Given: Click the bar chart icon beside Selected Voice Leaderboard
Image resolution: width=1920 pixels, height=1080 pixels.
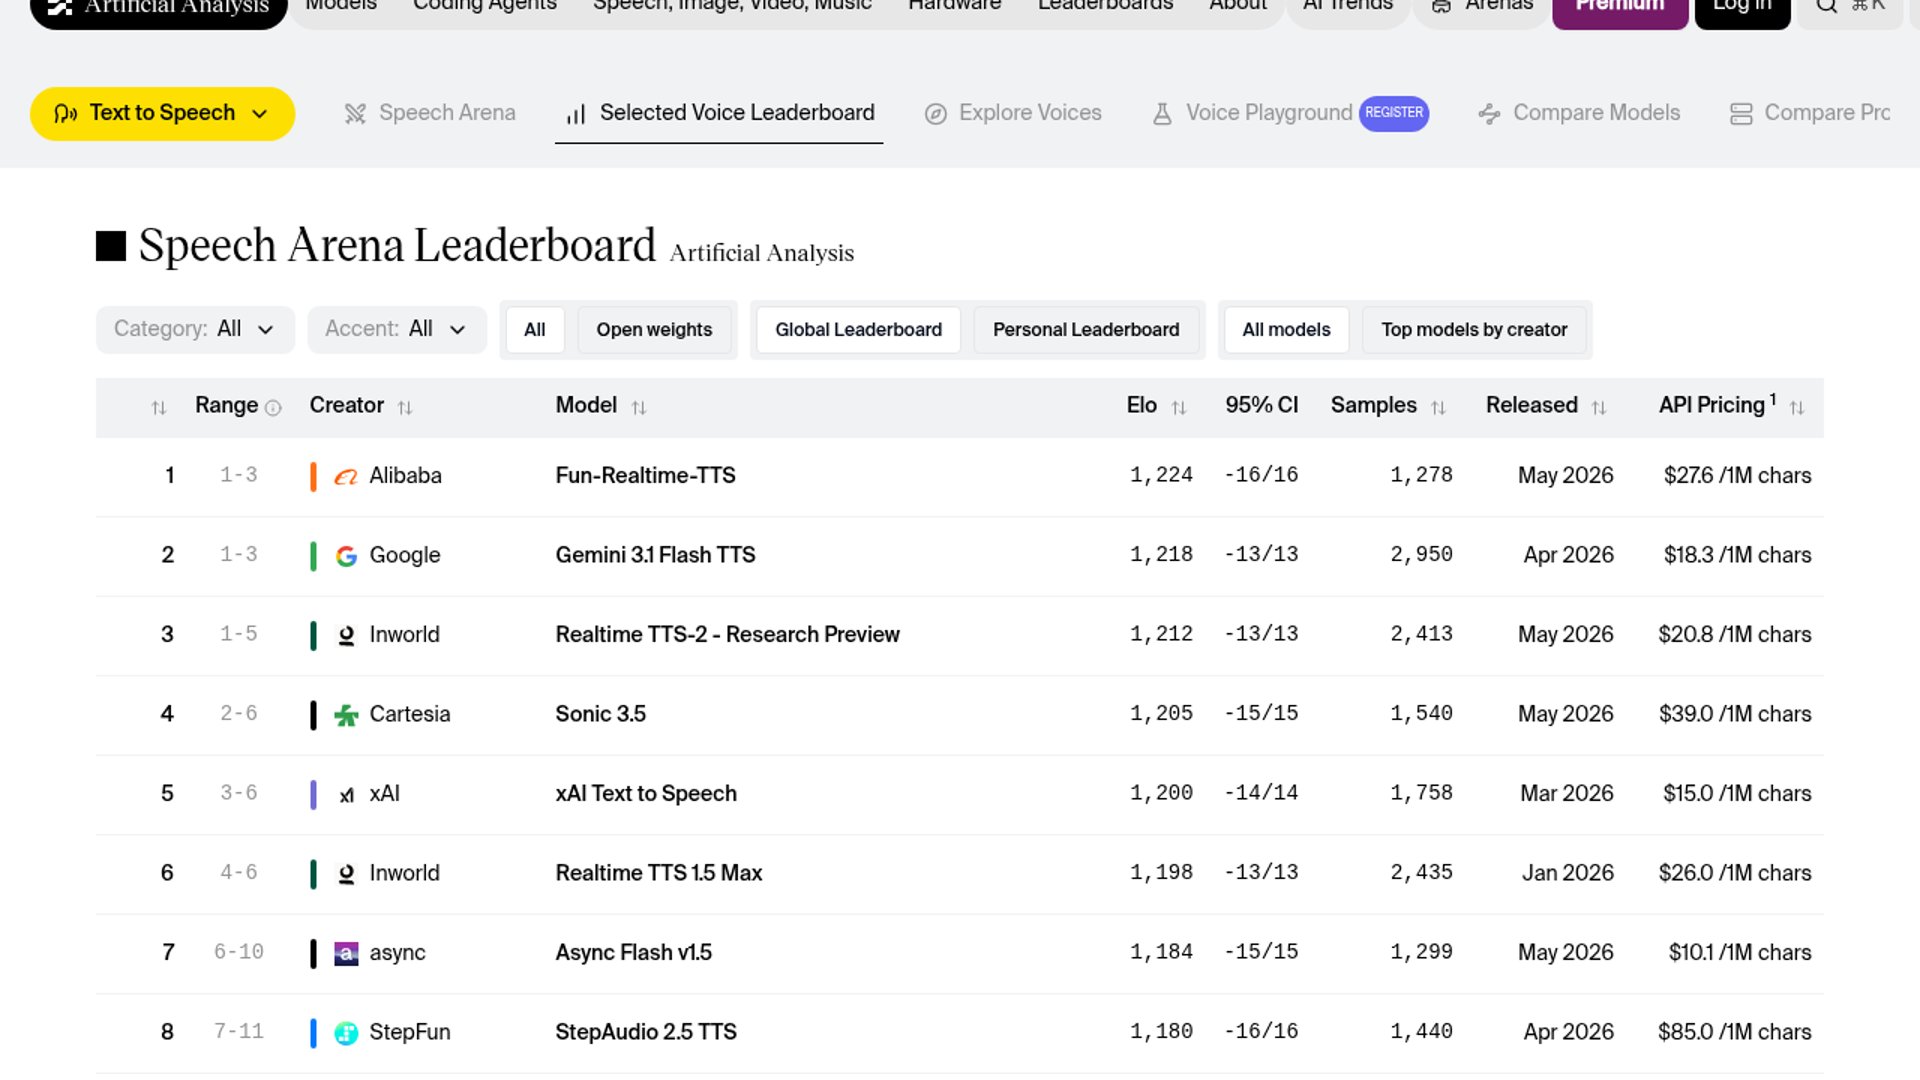Looking at the screenshot, I should coord(576,114).
